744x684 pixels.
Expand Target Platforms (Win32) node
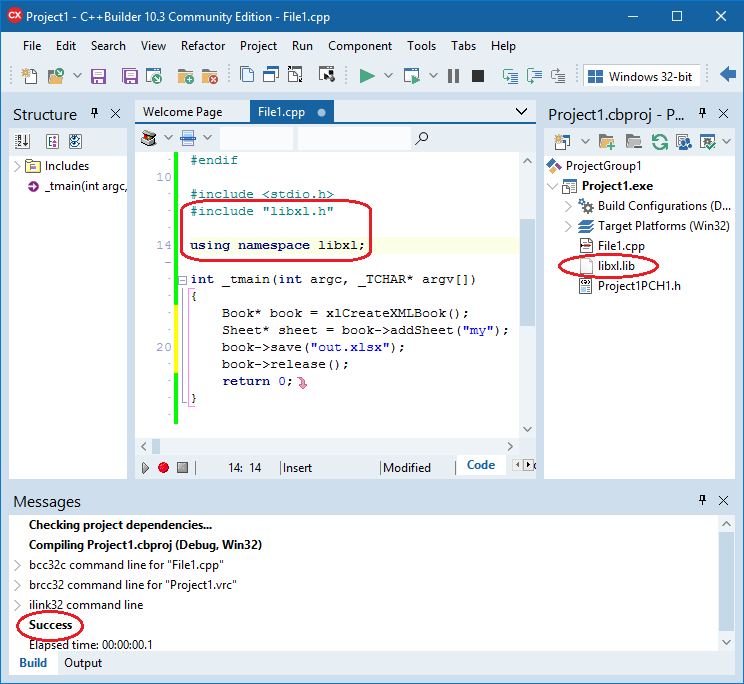click(568, 226)
